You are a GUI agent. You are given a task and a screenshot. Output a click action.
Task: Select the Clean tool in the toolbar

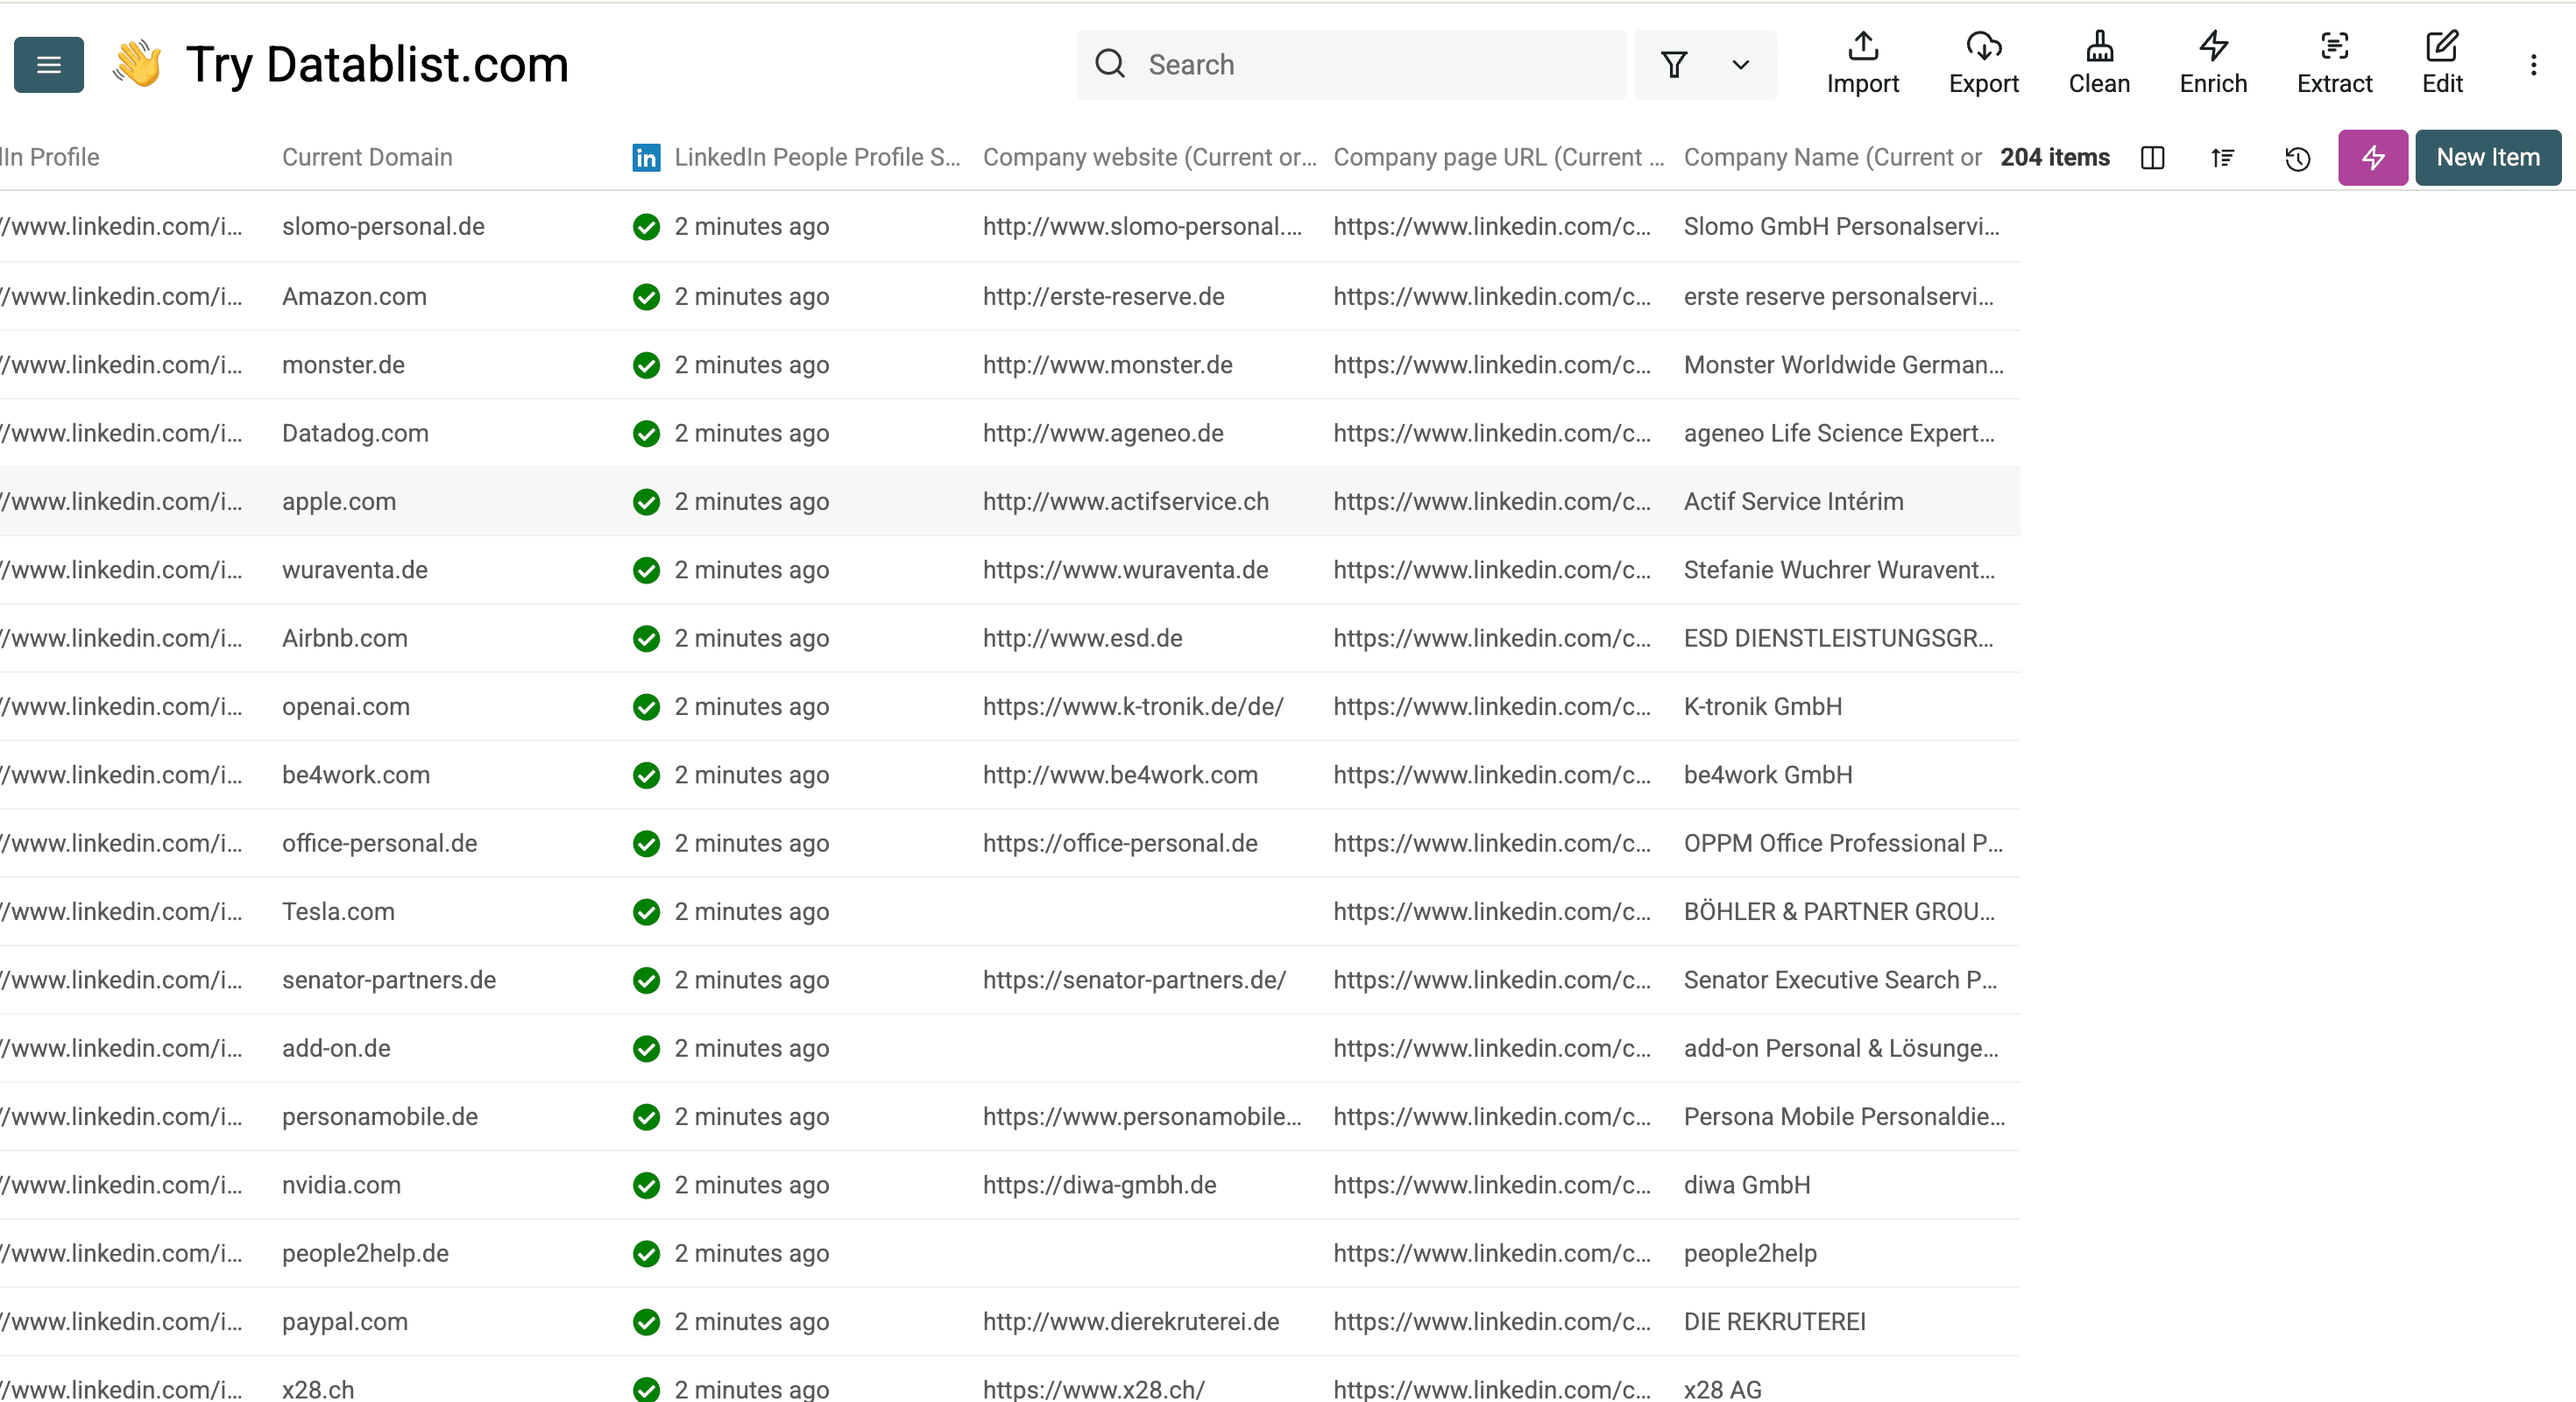[2098, 62]
